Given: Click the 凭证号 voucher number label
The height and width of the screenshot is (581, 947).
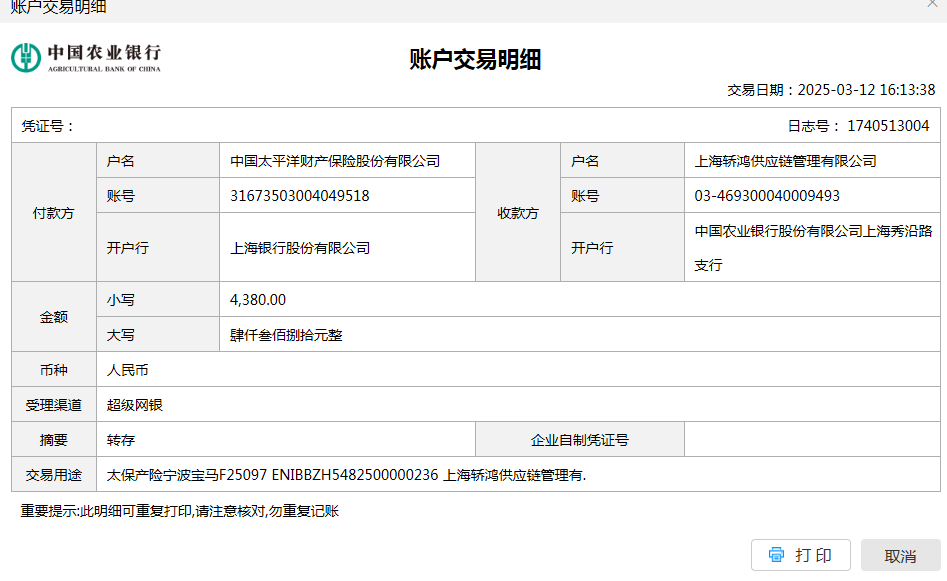Looking at the screenshot, I should coord(48,126).
